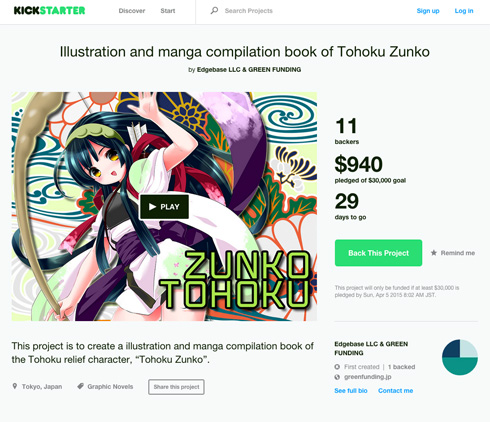
Task: Click the Kickstarter logo
Action: point(49,11)
